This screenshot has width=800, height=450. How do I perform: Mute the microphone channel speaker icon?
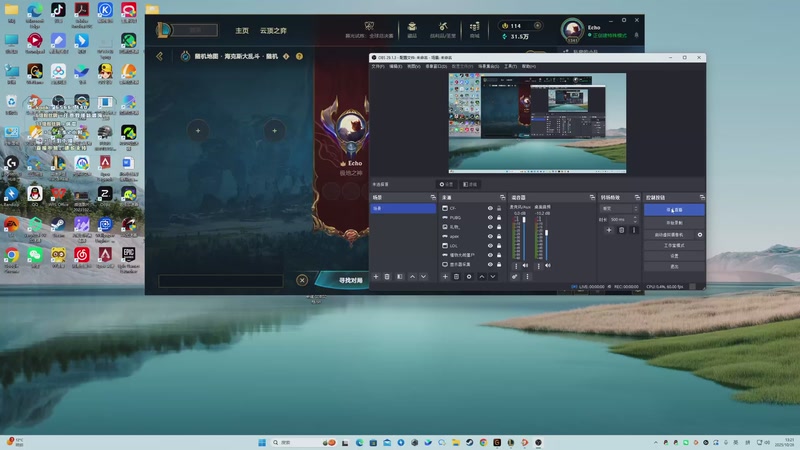coord(526,265)
